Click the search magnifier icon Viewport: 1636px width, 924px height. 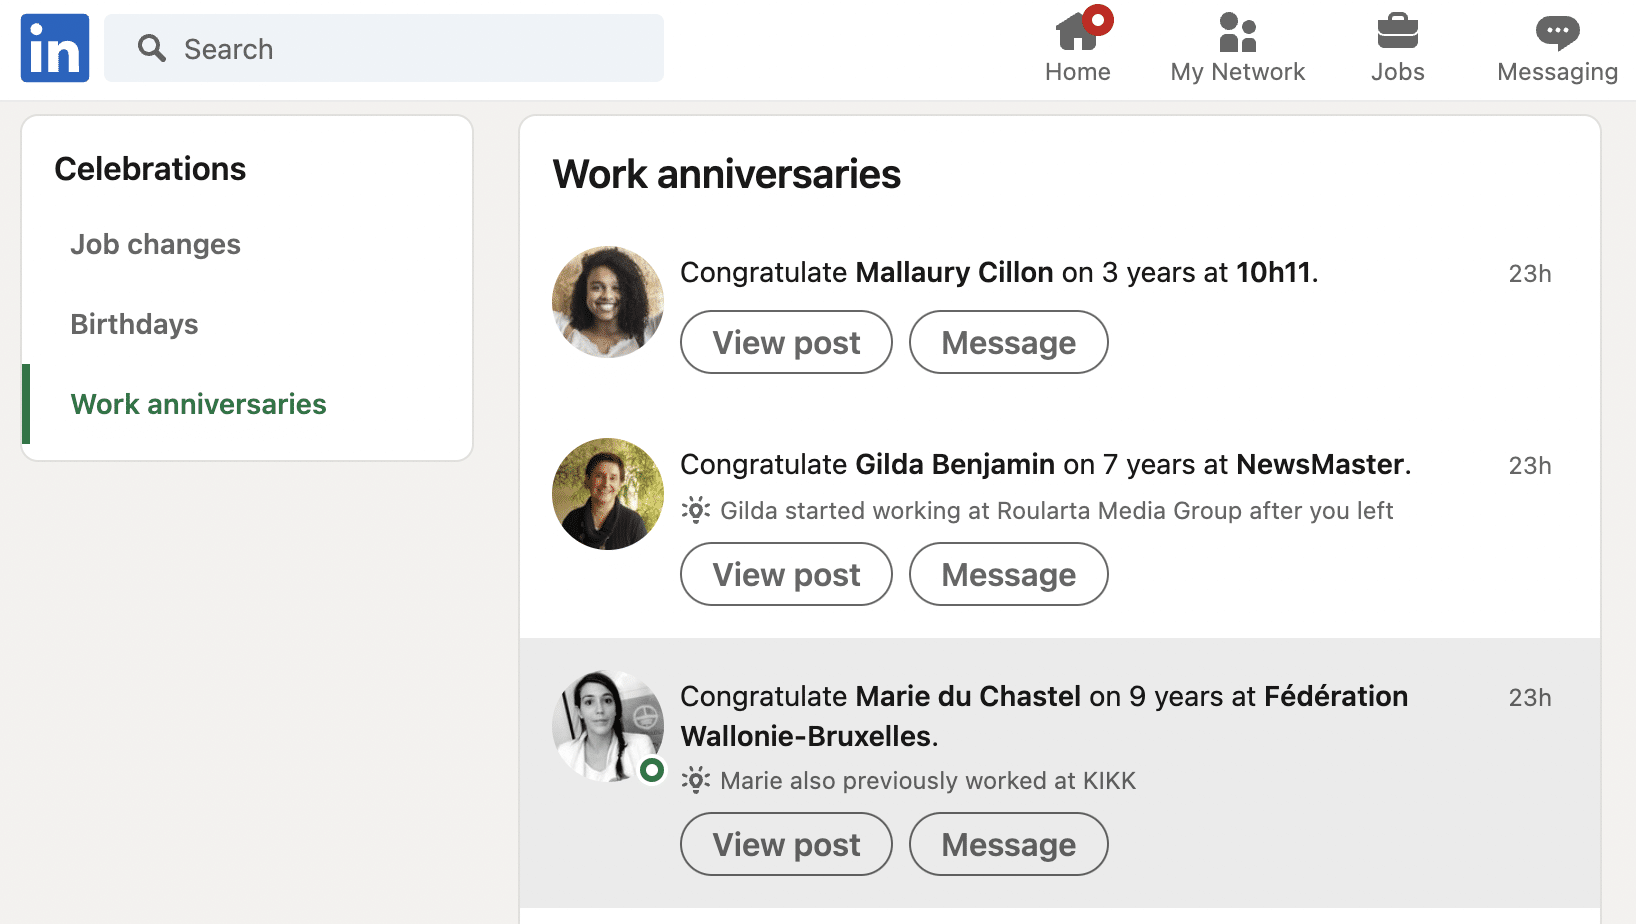click(152, 48)
